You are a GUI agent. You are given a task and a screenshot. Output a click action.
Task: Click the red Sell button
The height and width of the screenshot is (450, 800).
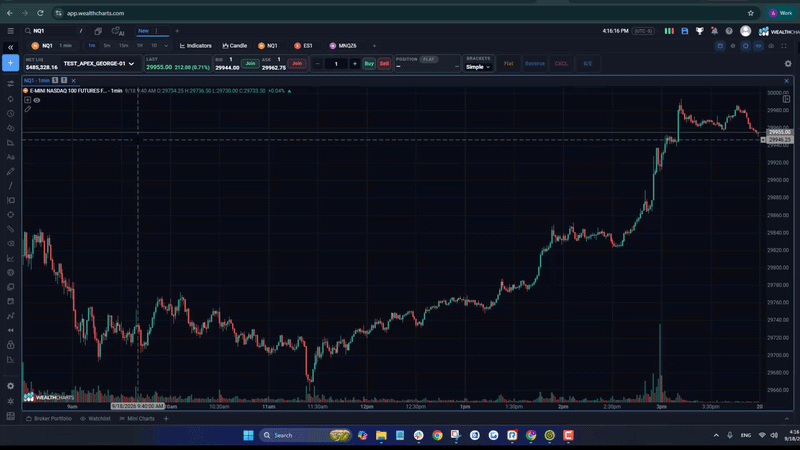[x=384, y=64]
